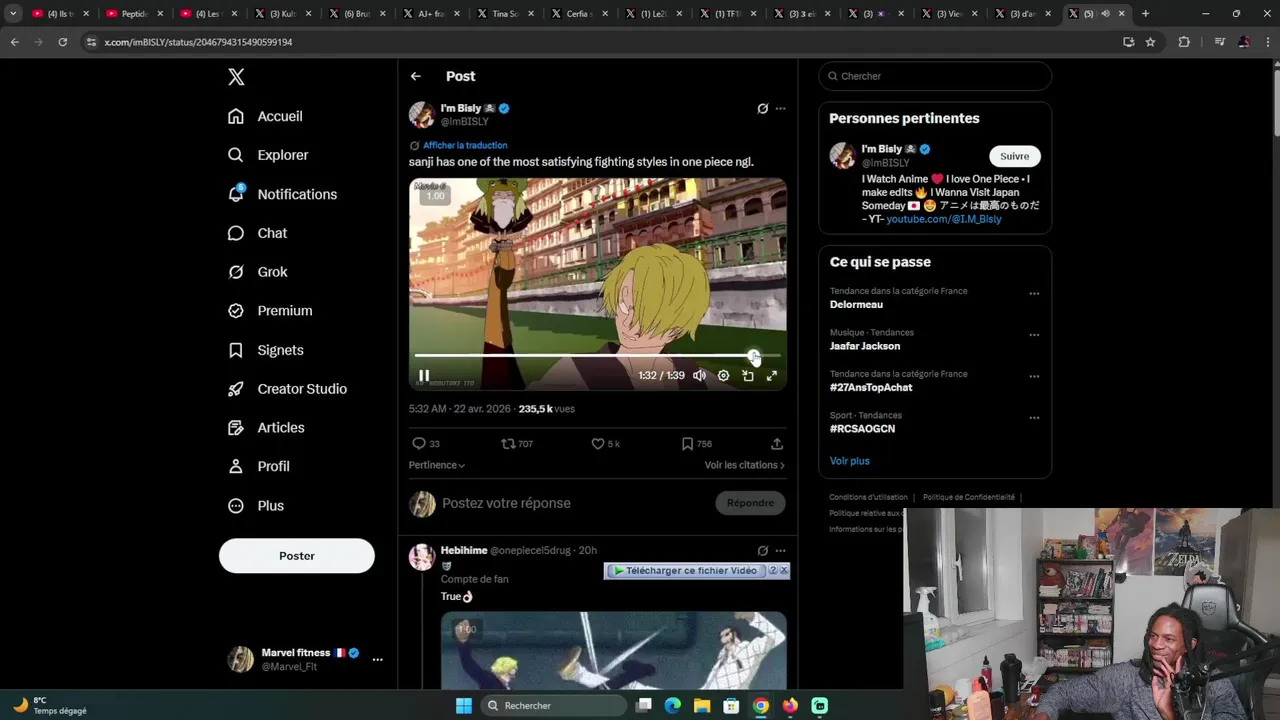
Task: Click Grok icon on I'm Bisly post
Action: (762, 108)
